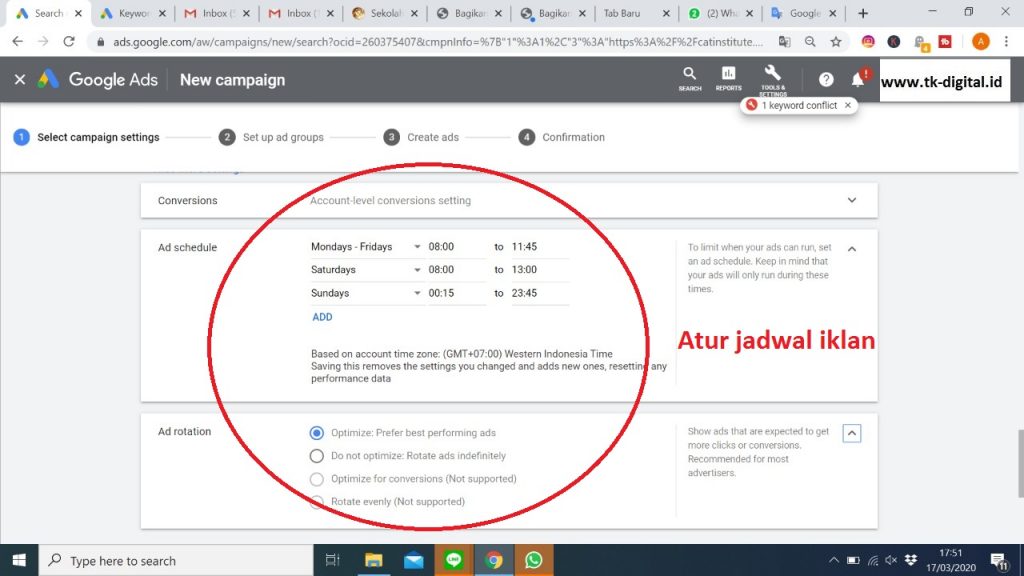Dismiss the keyword conflict notification
The width and height of the screenshot is (1024, 576).
848,105
